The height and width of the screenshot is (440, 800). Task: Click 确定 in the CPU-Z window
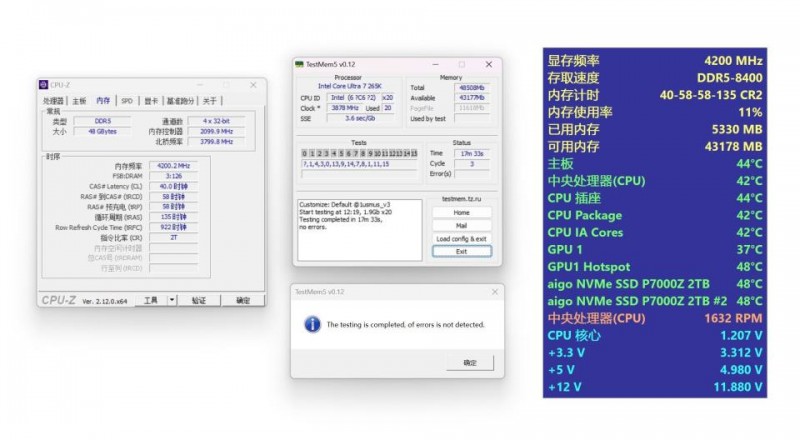[x=242, y=299]
